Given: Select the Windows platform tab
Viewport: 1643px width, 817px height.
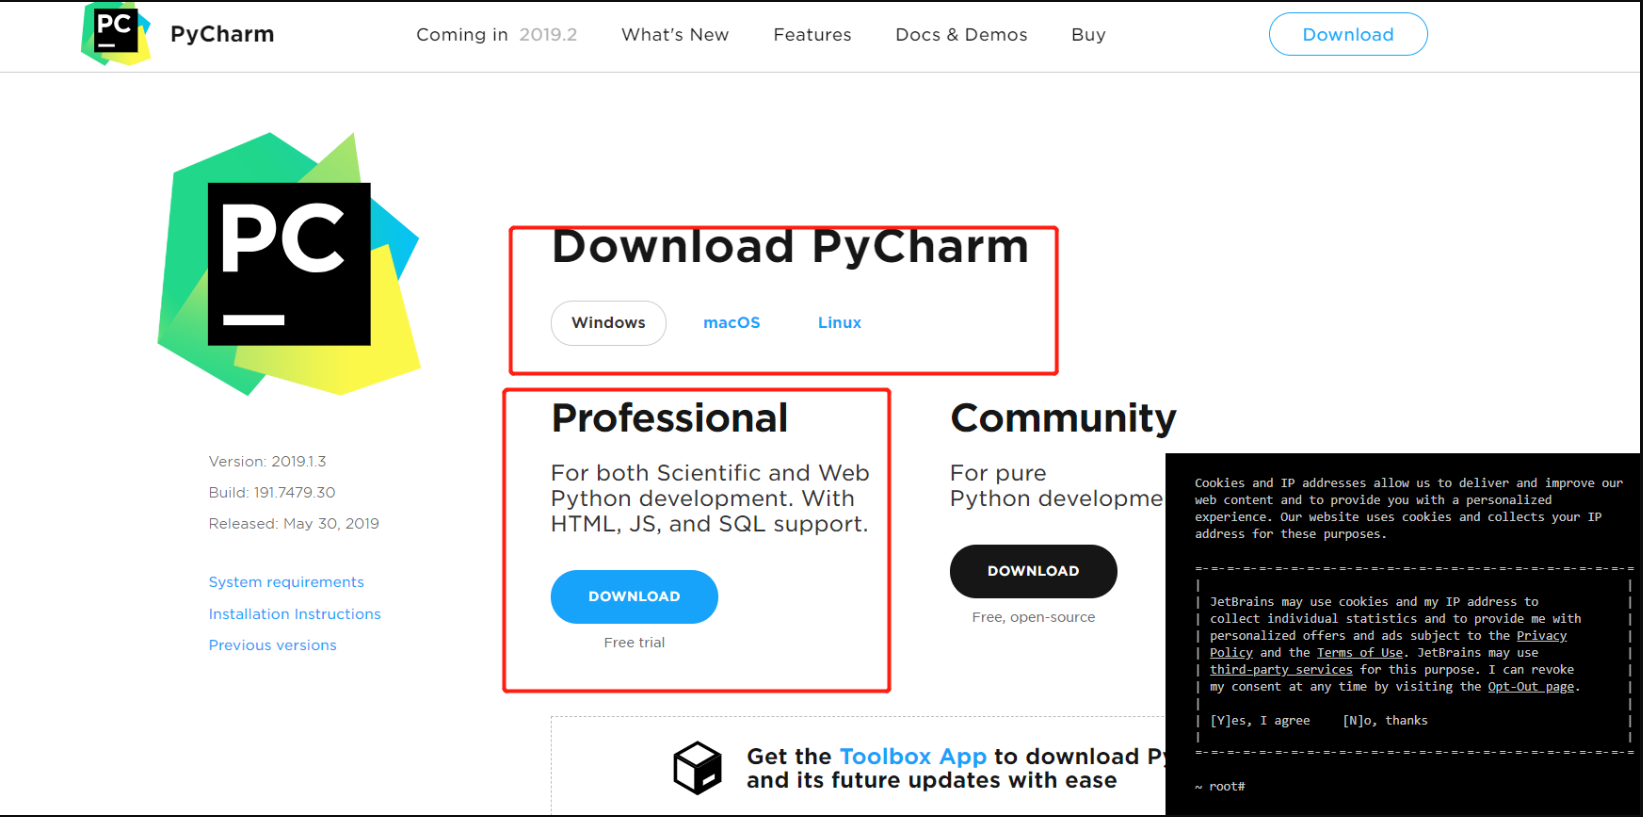Looking at the screenshot, I should pyautogui.click(x=608, y=323).
